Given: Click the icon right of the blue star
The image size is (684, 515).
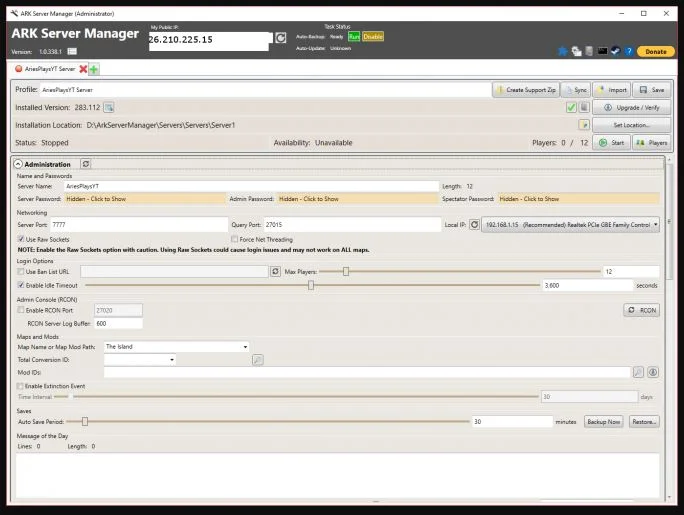Looking at the screenshot, I should click(576, 51).
